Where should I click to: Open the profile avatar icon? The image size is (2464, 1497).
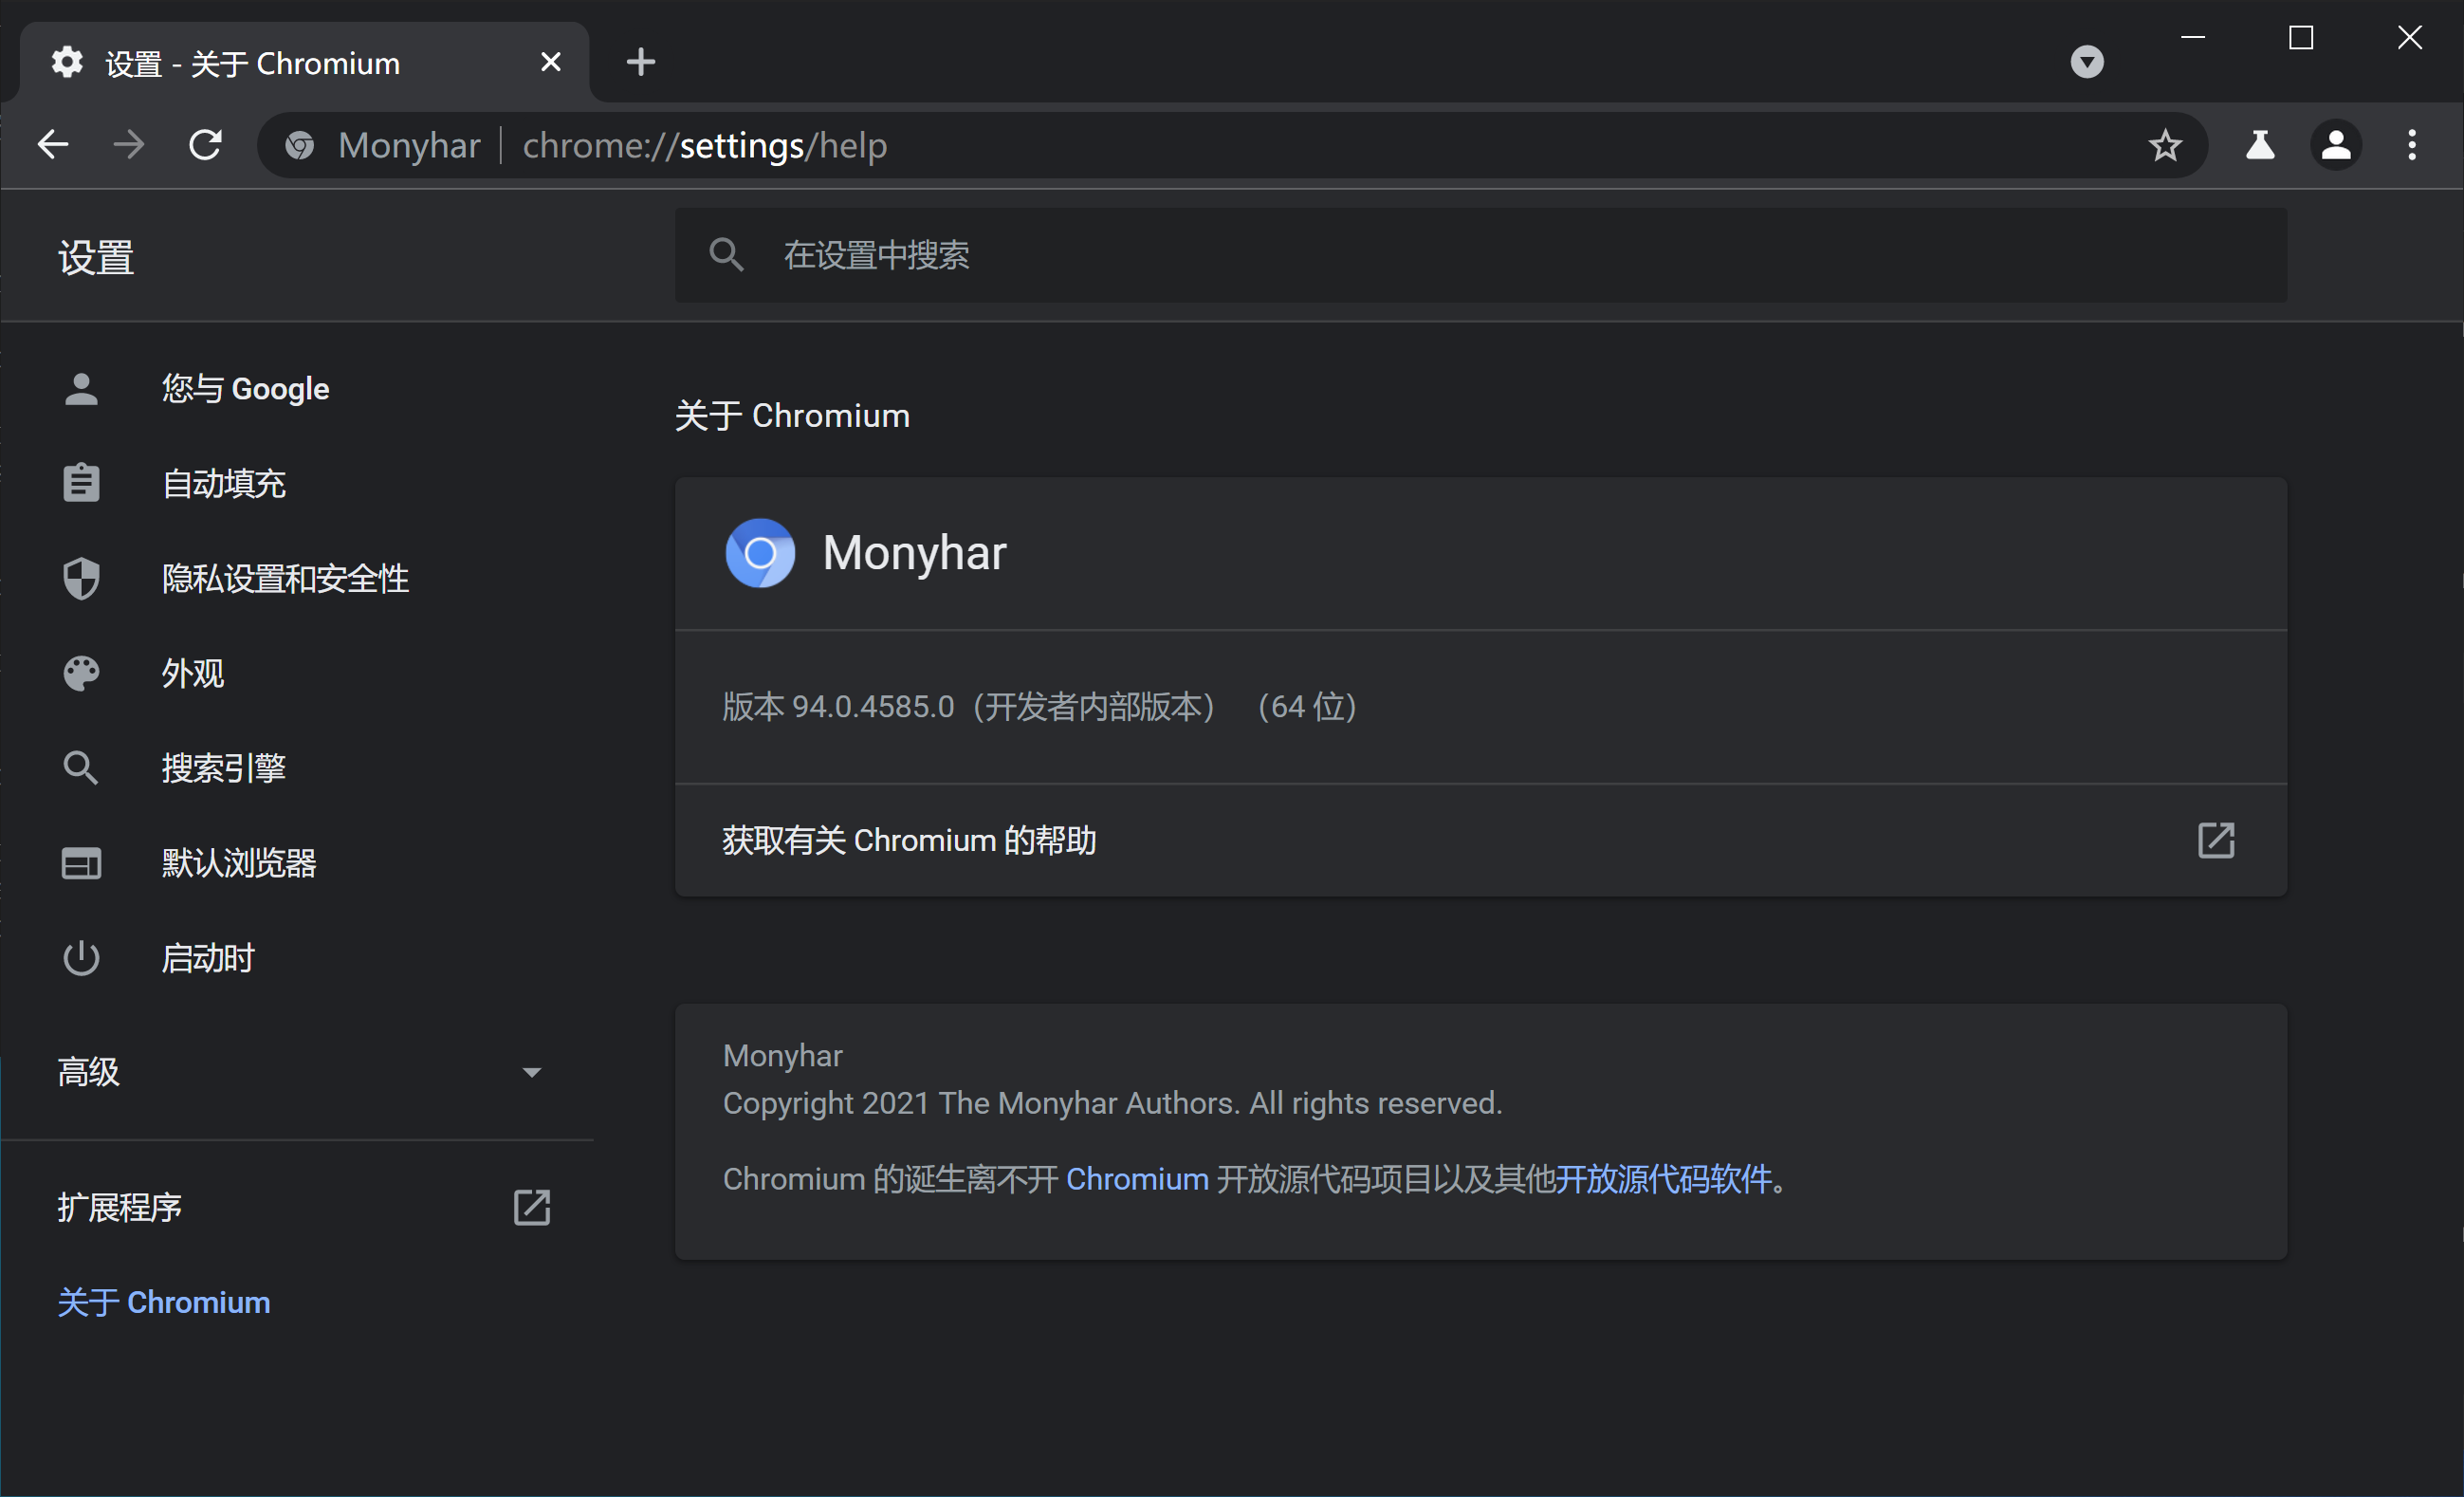pyautogui.click(x=2335, y=145)
